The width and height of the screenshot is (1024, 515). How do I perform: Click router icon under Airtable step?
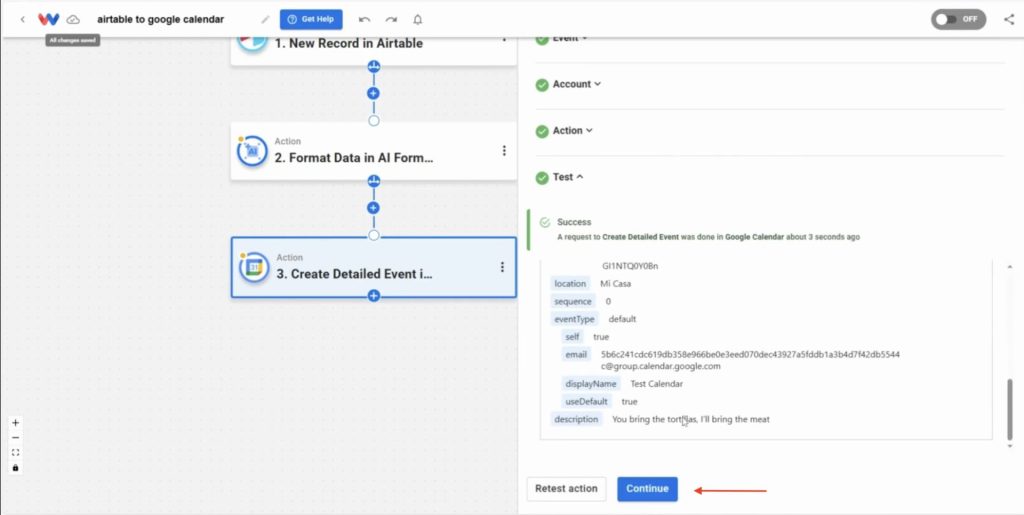(374, 67)
